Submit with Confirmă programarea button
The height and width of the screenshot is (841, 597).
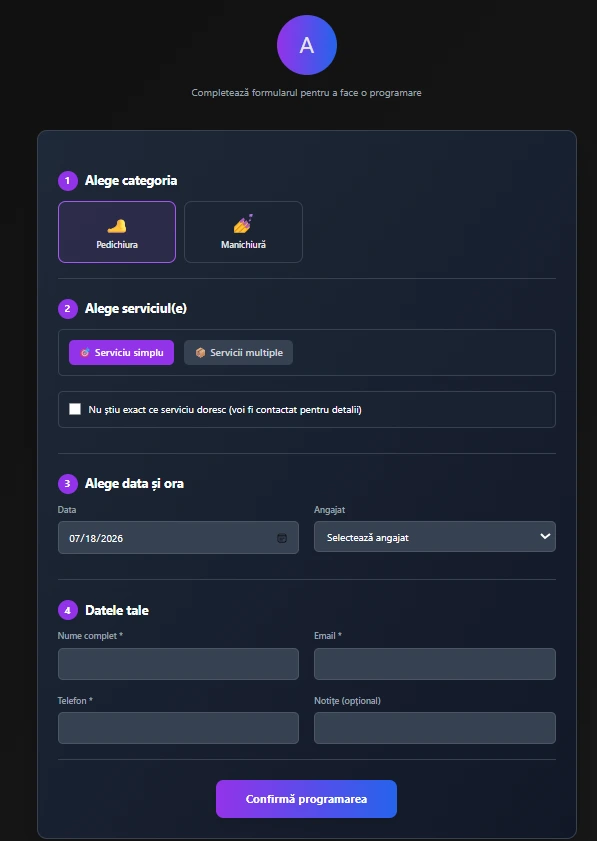tap(306, 799)
